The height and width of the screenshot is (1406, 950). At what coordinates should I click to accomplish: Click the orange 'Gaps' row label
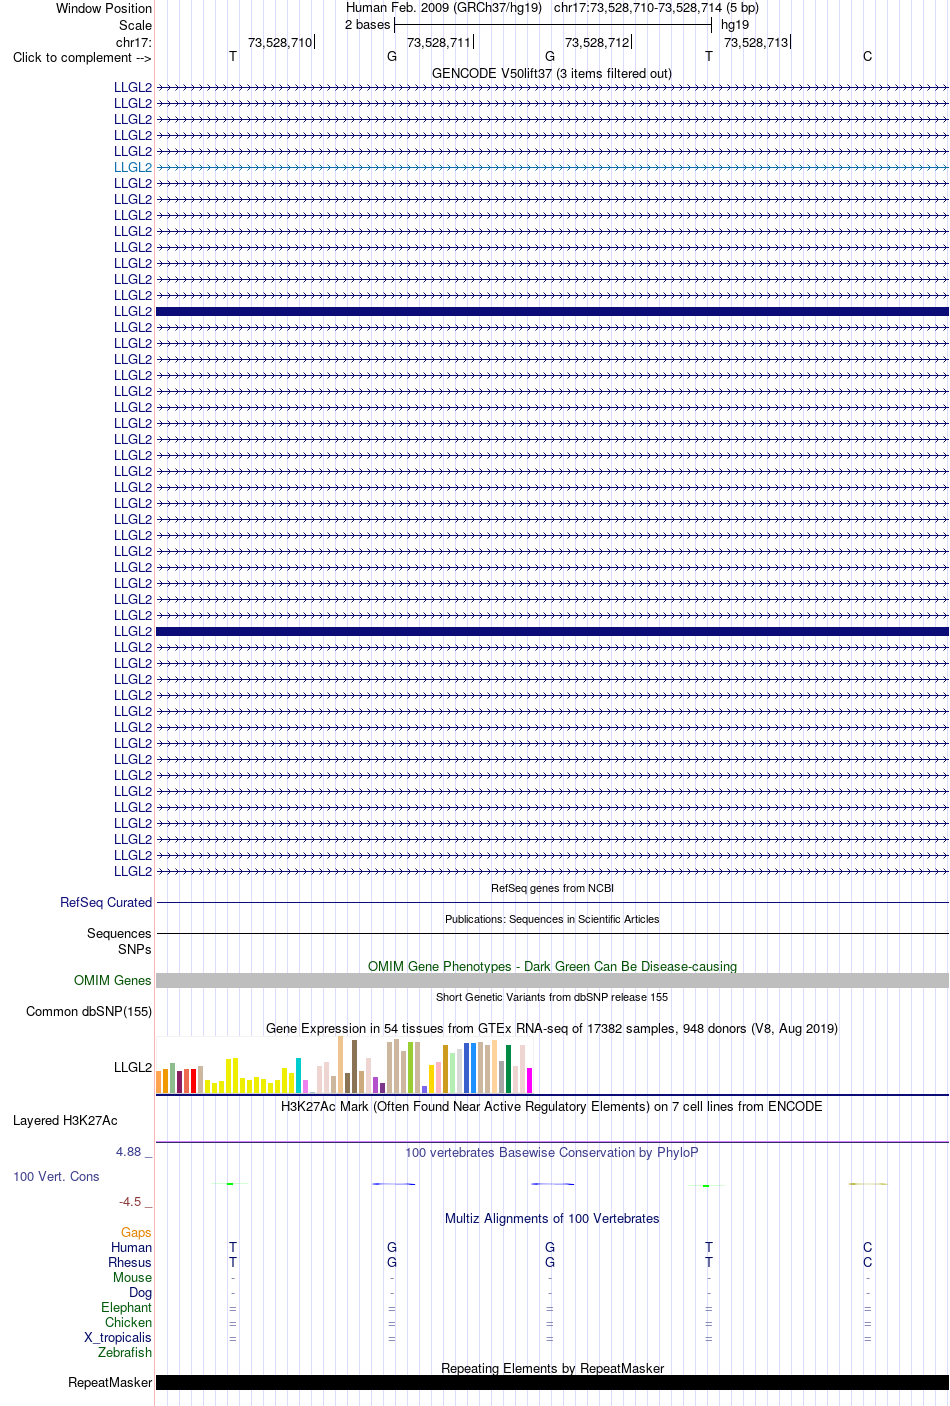coord(136,1232)
